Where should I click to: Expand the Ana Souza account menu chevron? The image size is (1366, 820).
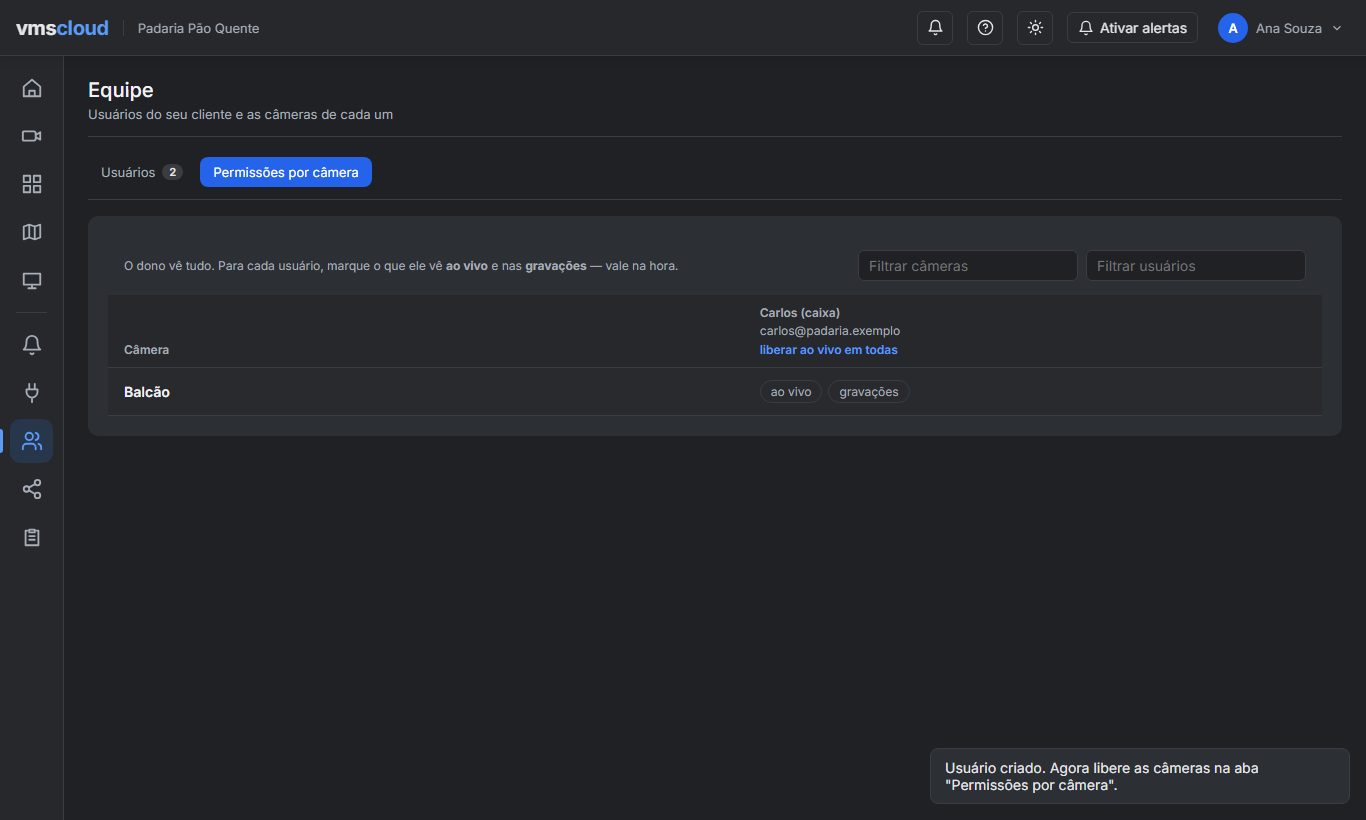[x=1337, y=28]
